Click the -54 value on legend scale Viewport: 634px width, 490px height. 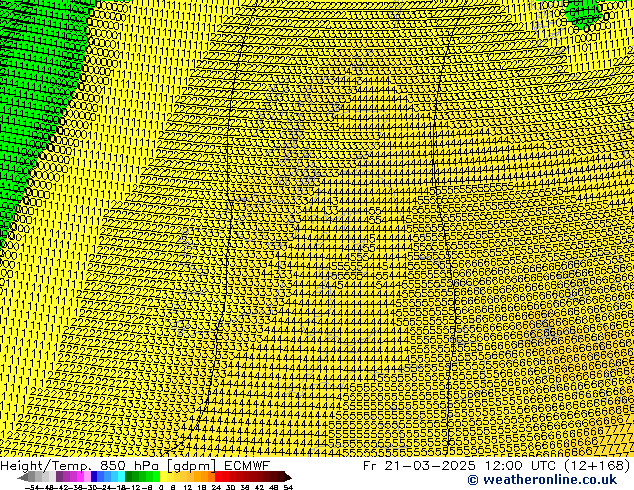pos(32,487)
